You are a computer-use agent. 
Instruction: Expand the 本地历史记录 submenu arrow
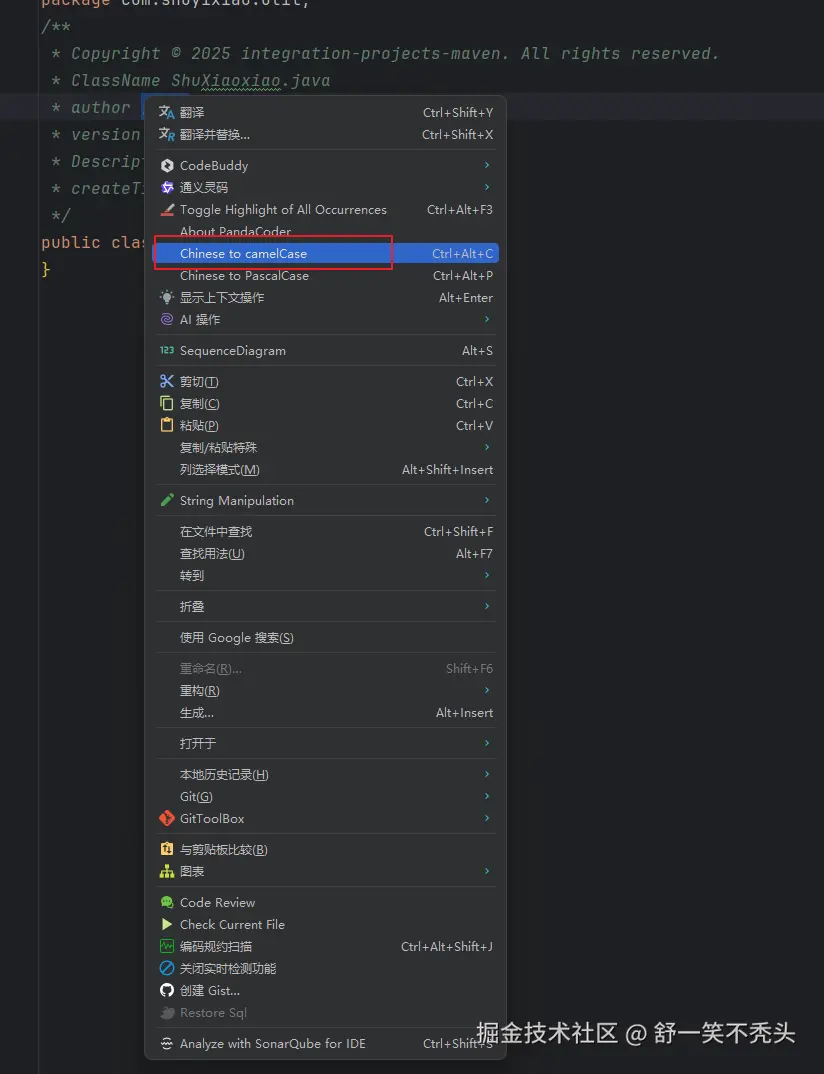point(487,775)
